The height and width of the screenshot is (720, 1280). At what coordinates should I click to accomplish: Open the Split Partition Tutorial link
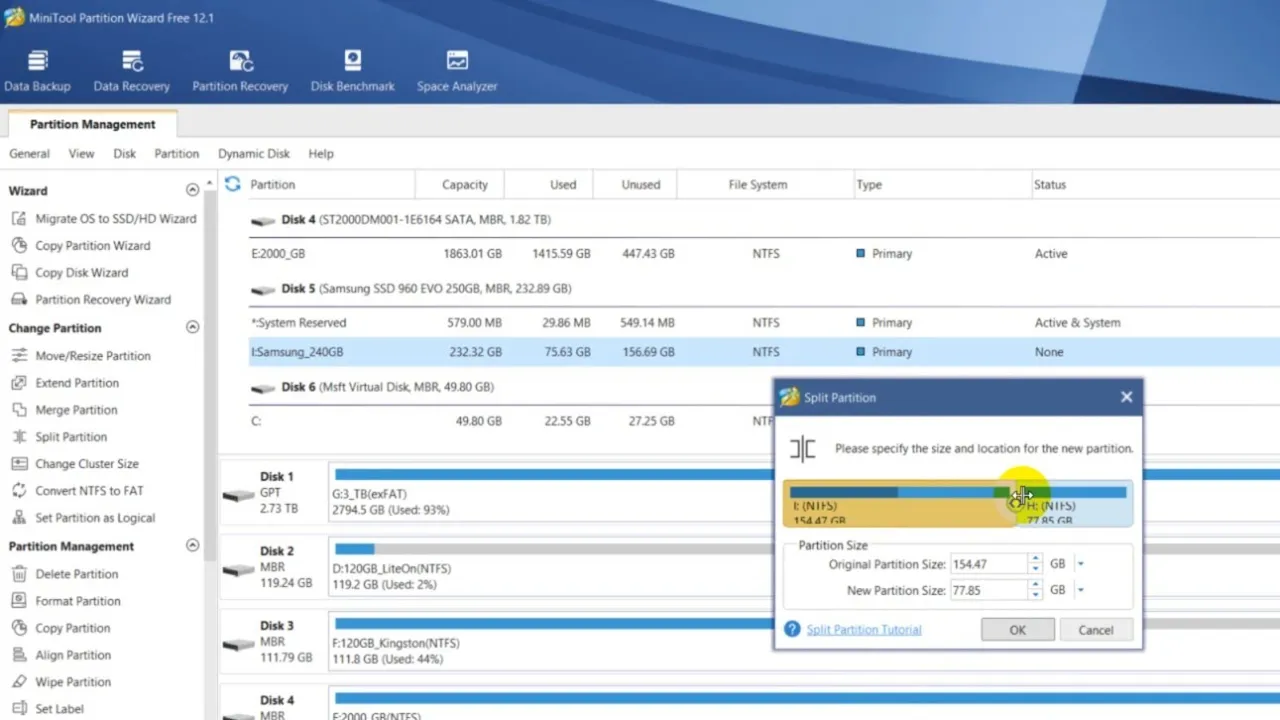864,629
